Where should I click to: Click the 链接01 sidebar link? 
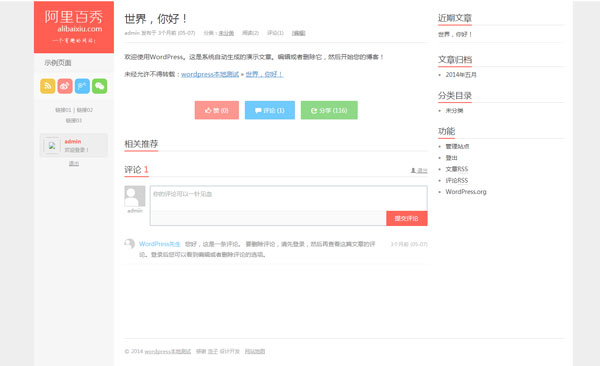point(63,110)
